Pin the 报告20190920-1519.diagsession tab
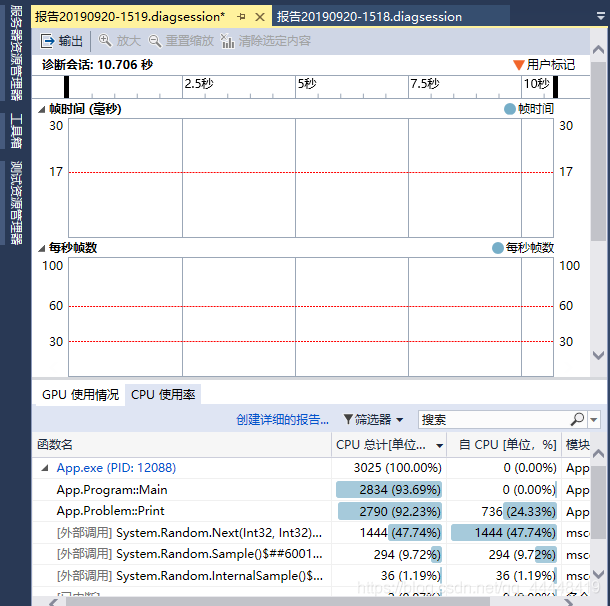Image resolution: width=610 pixels, height=606 pixels. point(241,17)
